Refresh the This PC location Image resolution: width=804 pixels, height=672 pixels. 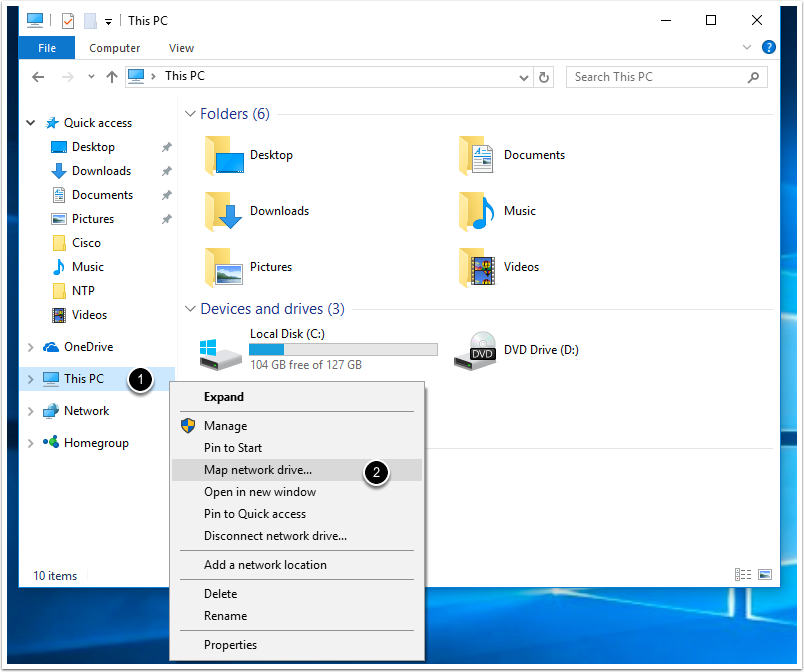pyautogui.click(x=544, y=77)
